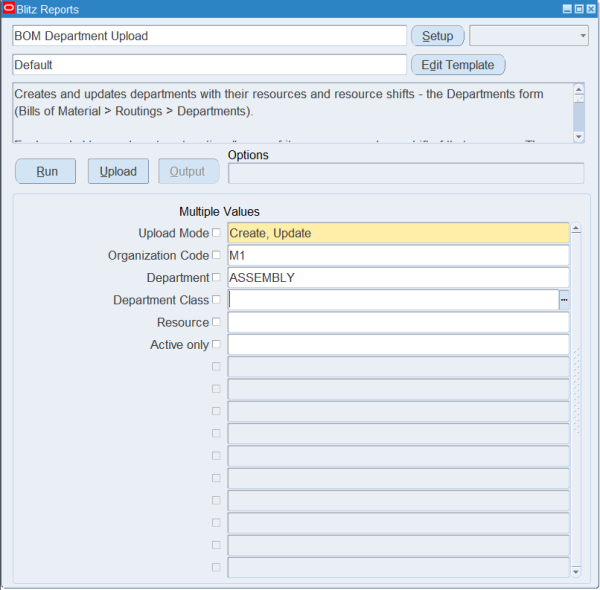The image size is (600, 590).
Task: Click the up arrow of the description scrollbar
Action: (579, 90)
